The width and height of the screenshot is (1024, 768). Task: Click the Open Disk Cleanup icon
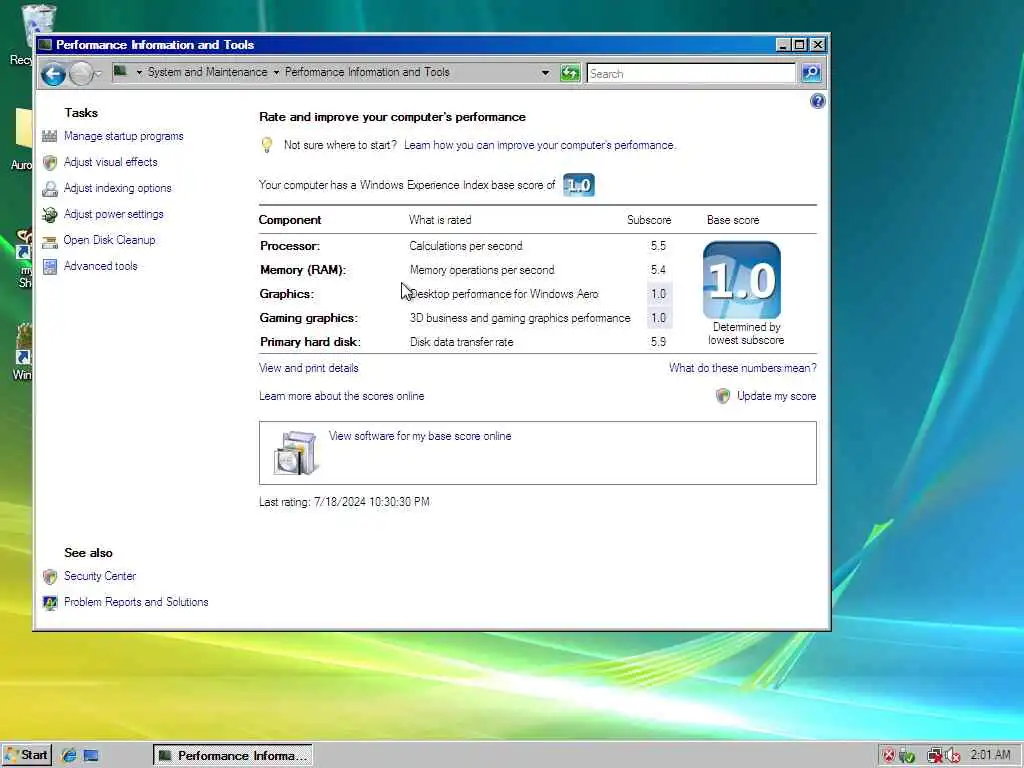(50, 242)
